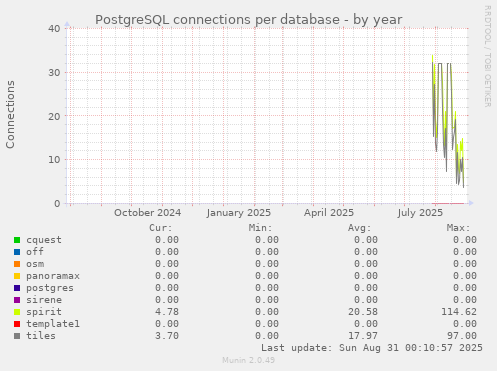This screenshot has width=497, height=371.
Task: Click the Last update timestamp text
Action: tap(372, 348)
